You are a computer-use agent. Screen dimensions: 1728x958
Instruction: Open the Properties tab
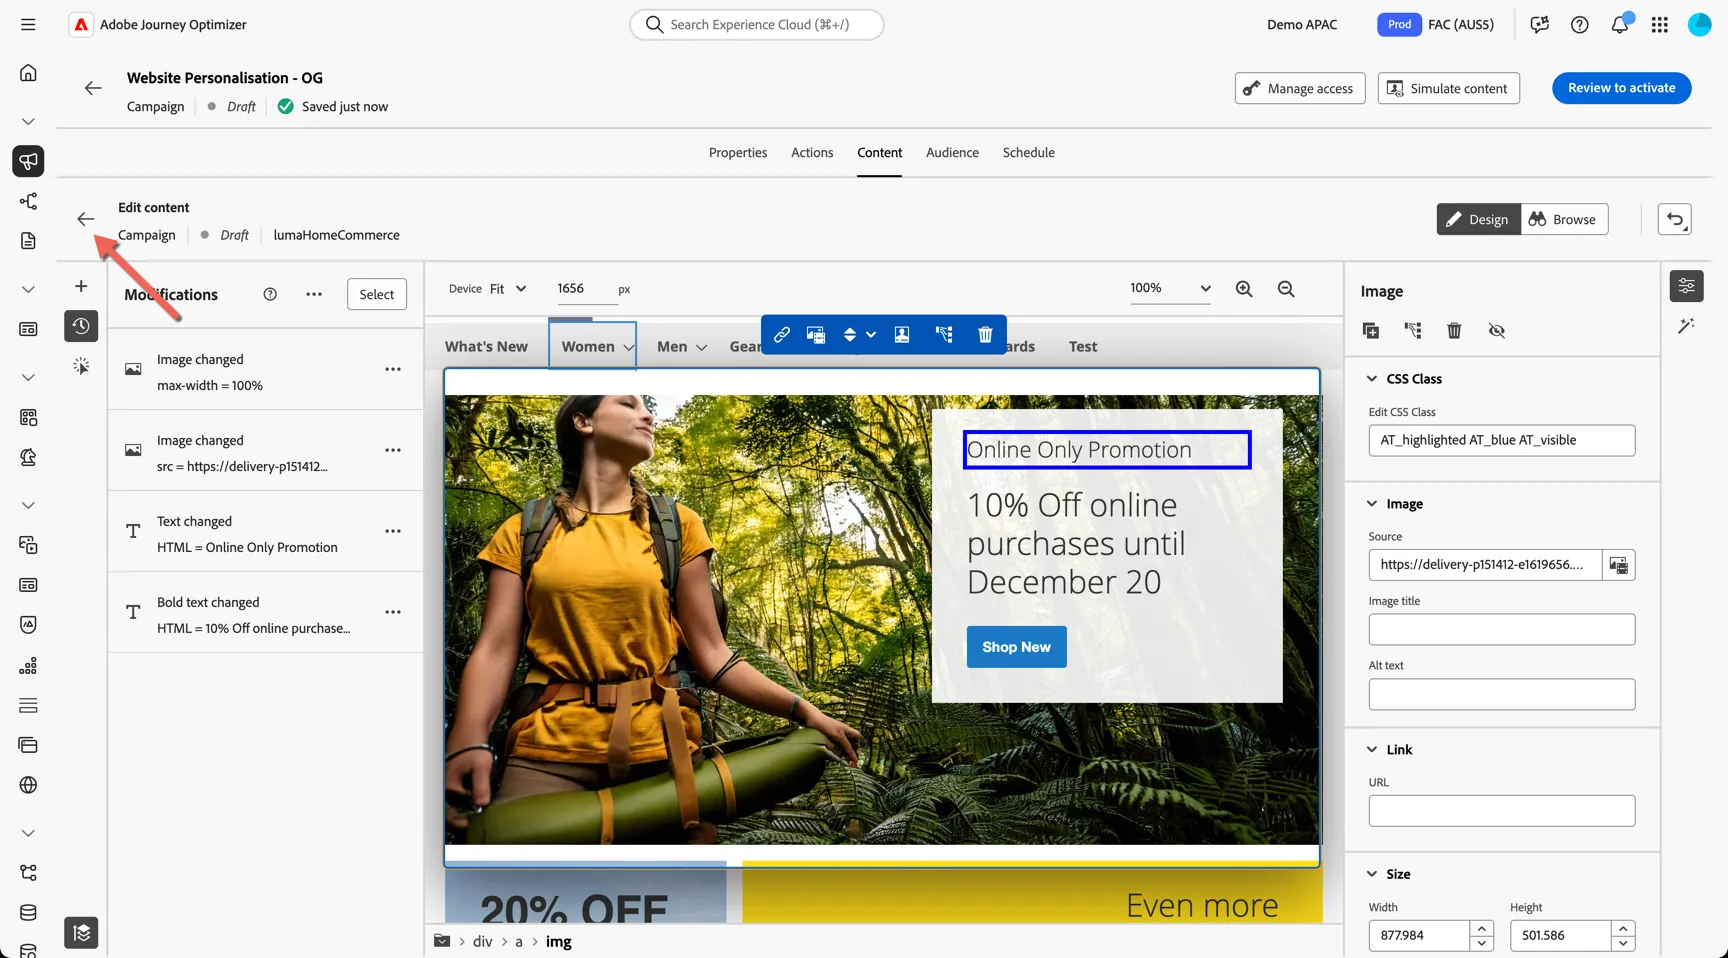[x=738, y=153]
